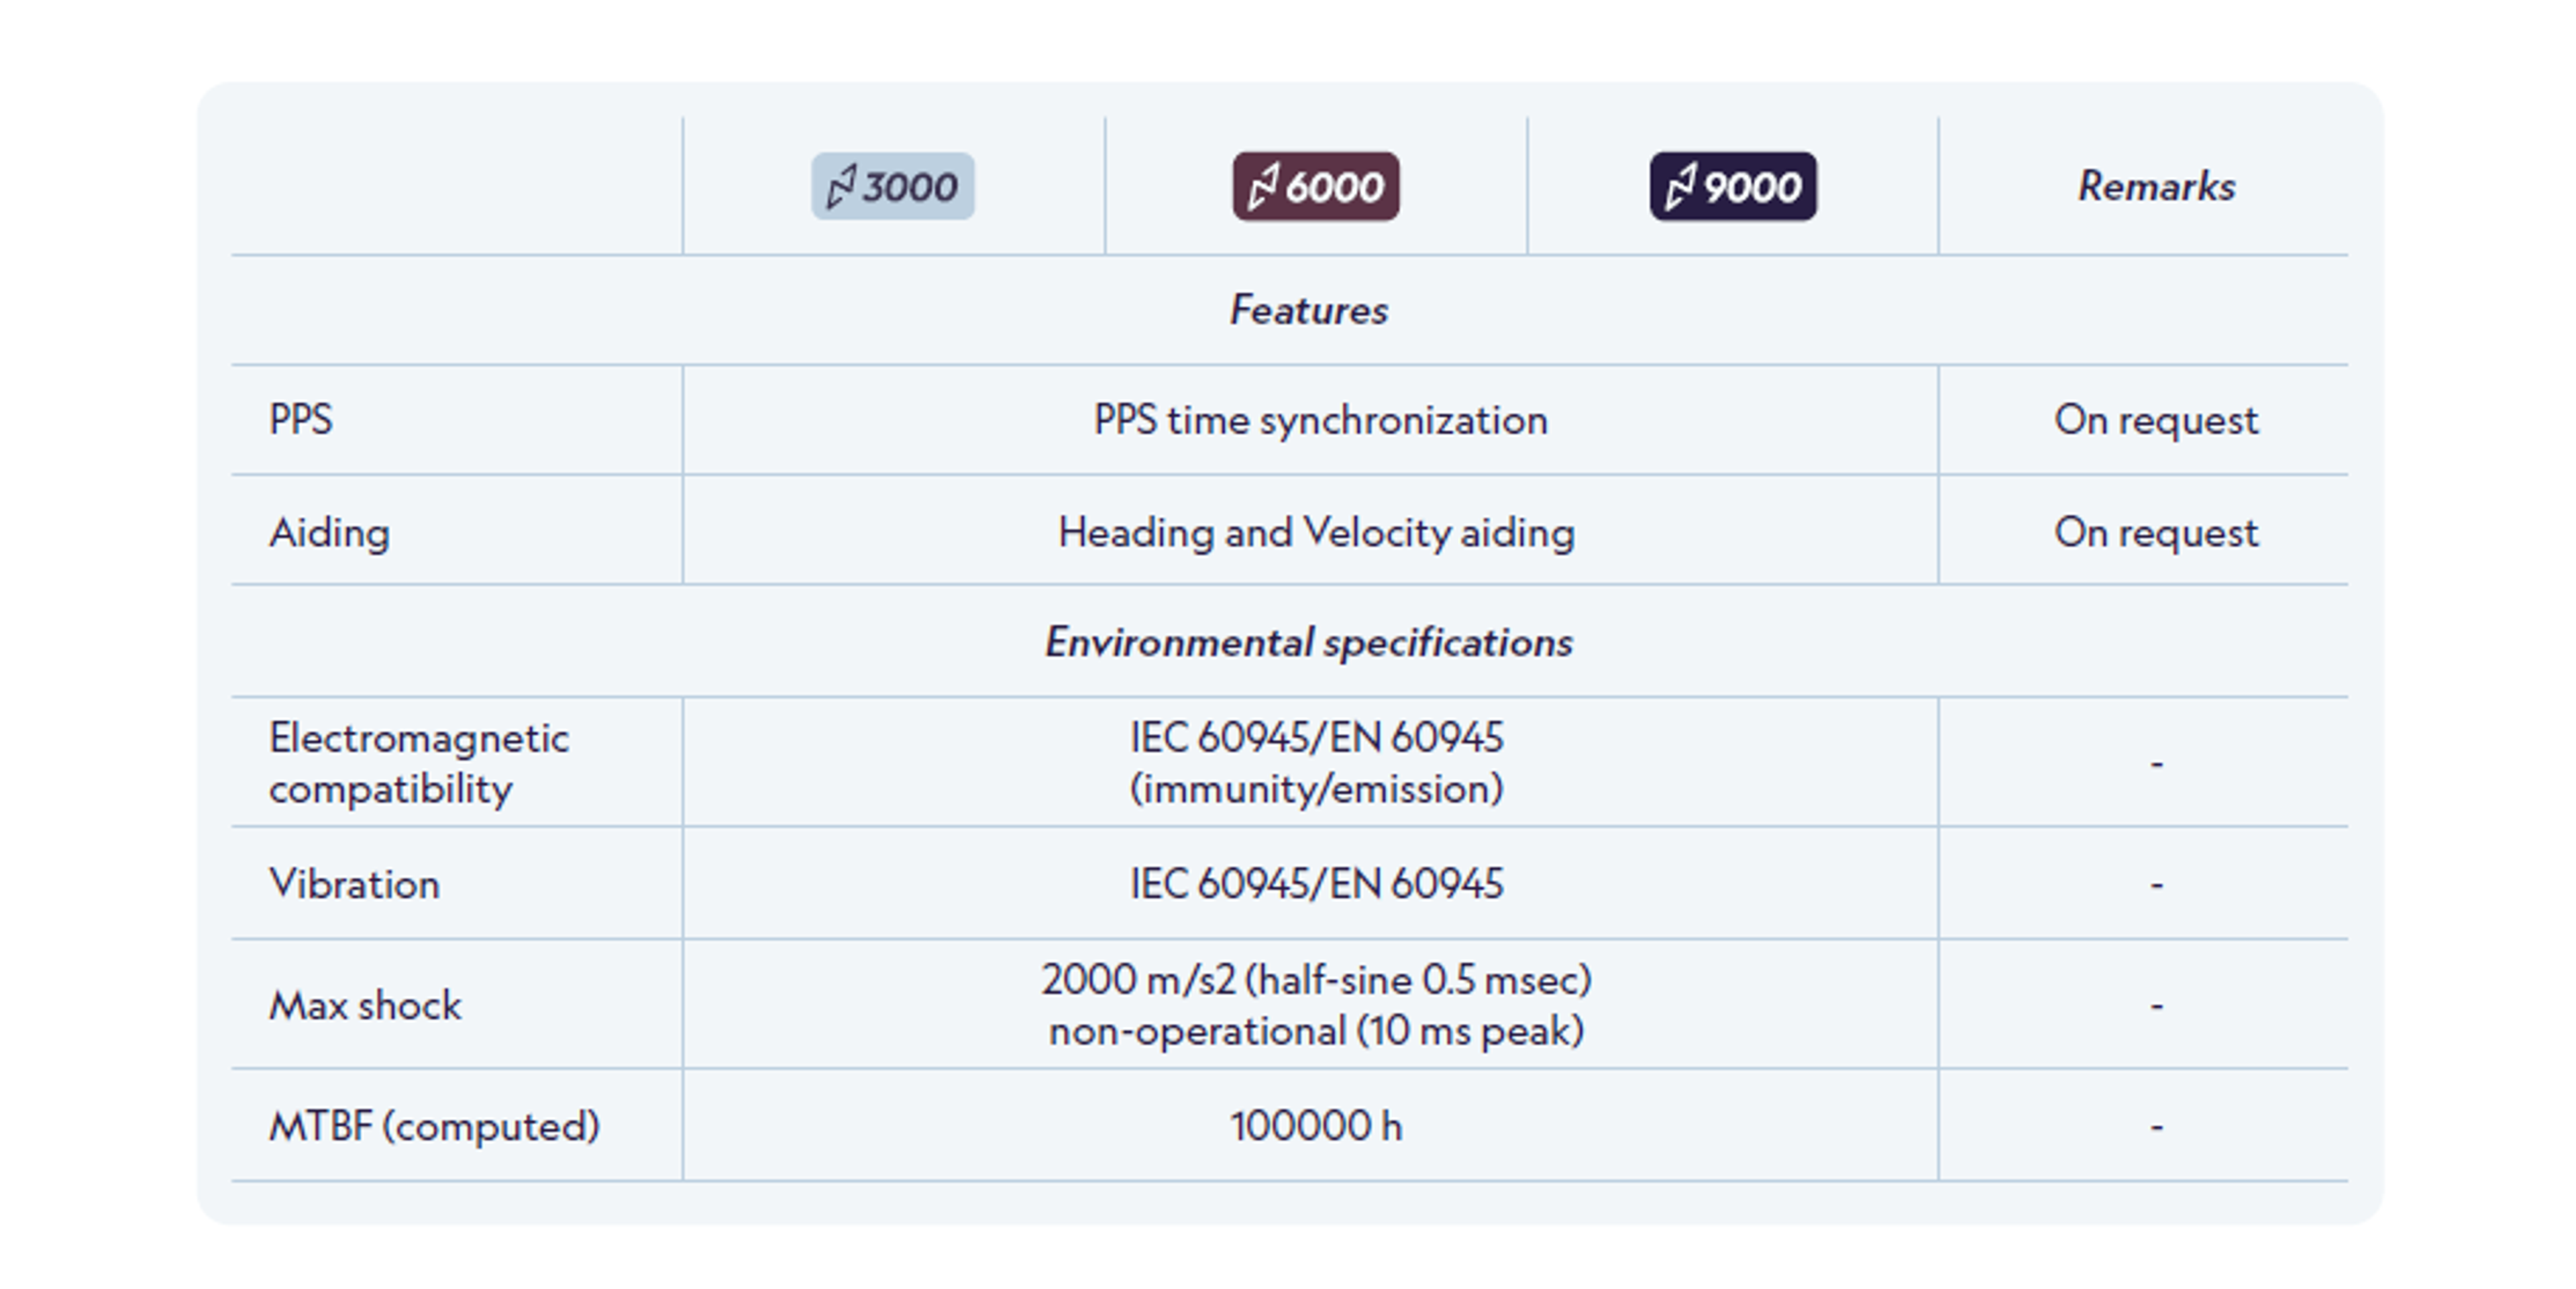
Task: Click the 3000 model badge
Action: coord(893,186)
